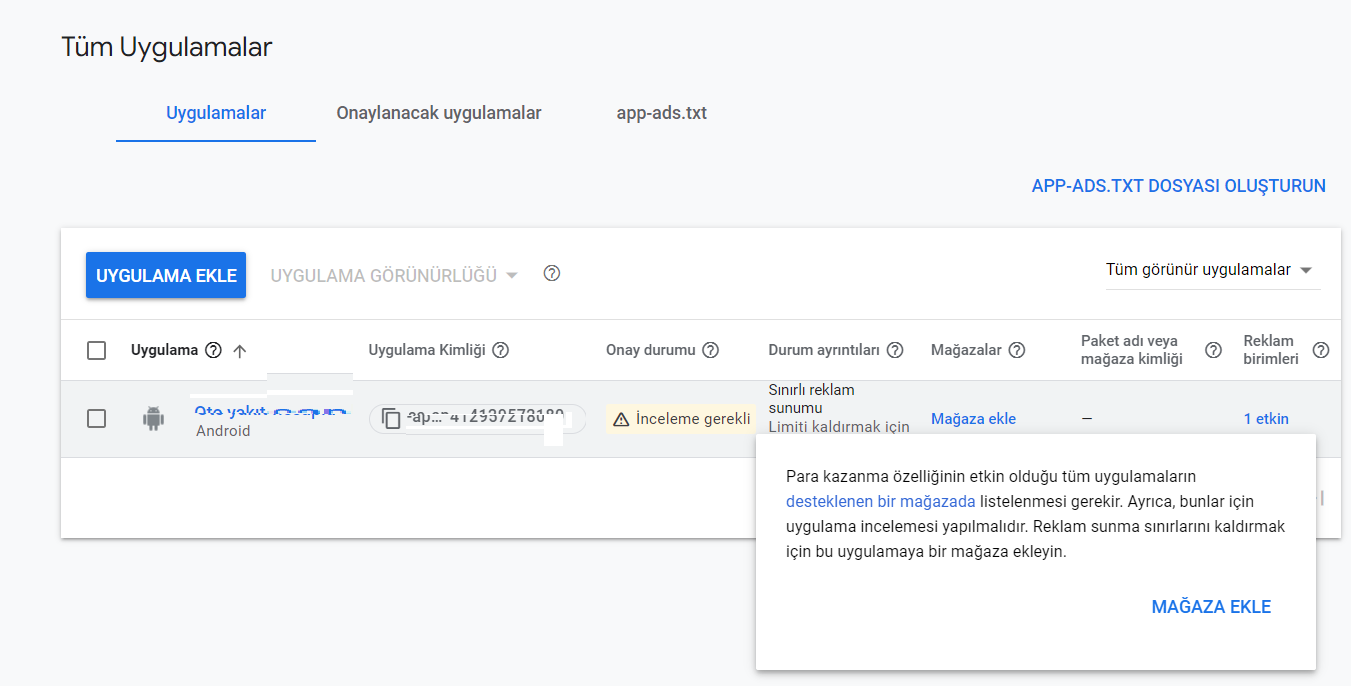Click the 1 etkin ad units link

click(1266, 419)
